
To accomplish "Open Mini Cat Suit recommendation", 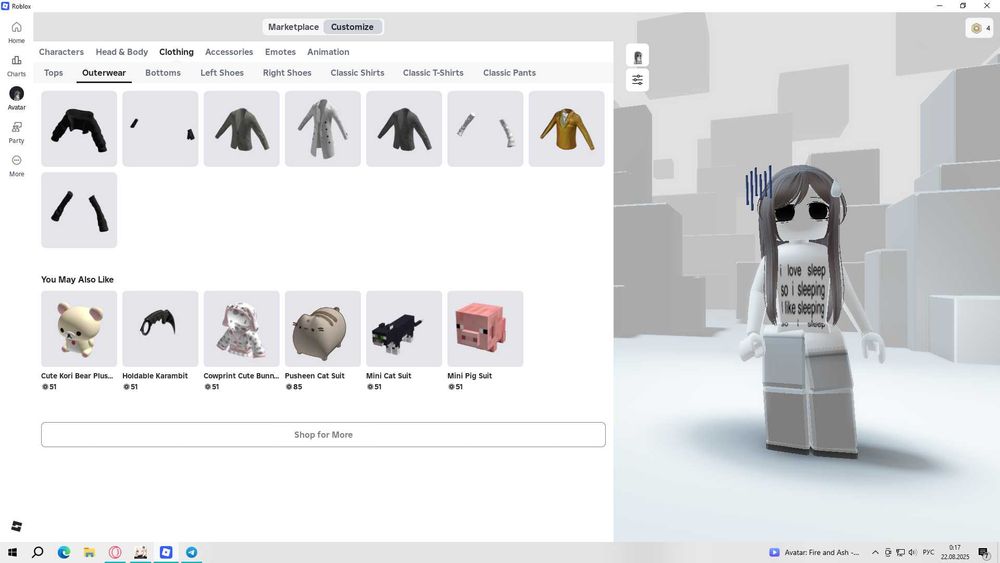I will click(x=404, y=329).
